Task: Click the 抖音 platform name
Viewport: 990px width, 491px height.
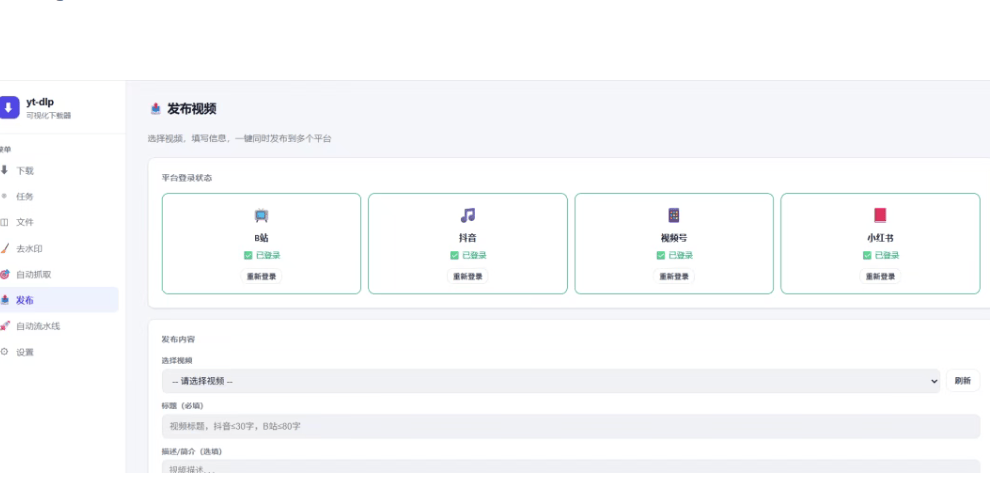Action: (467, 239)
